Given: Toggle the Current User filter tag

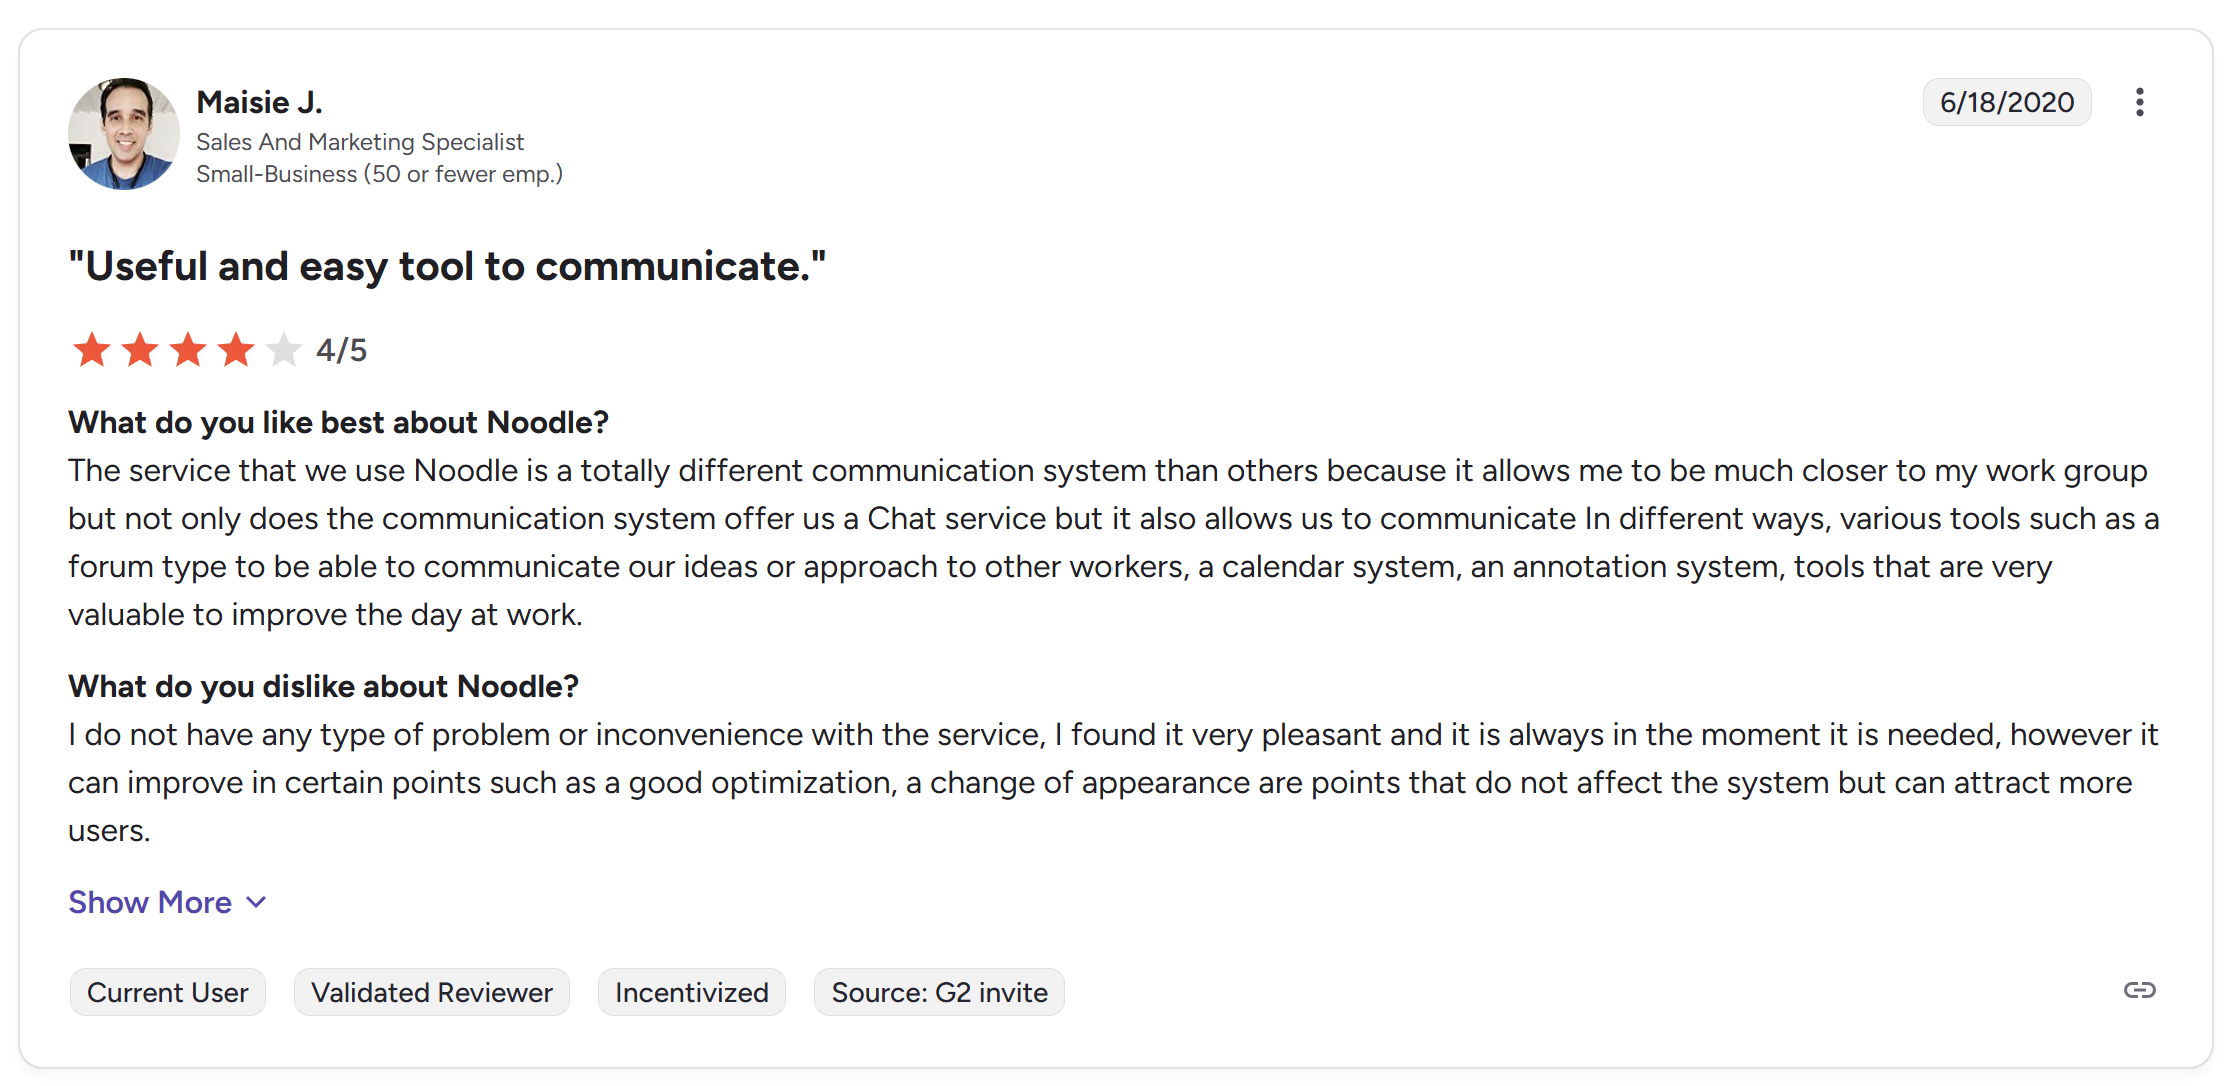Looking at the screenshot, I should (x=167, y=991).
